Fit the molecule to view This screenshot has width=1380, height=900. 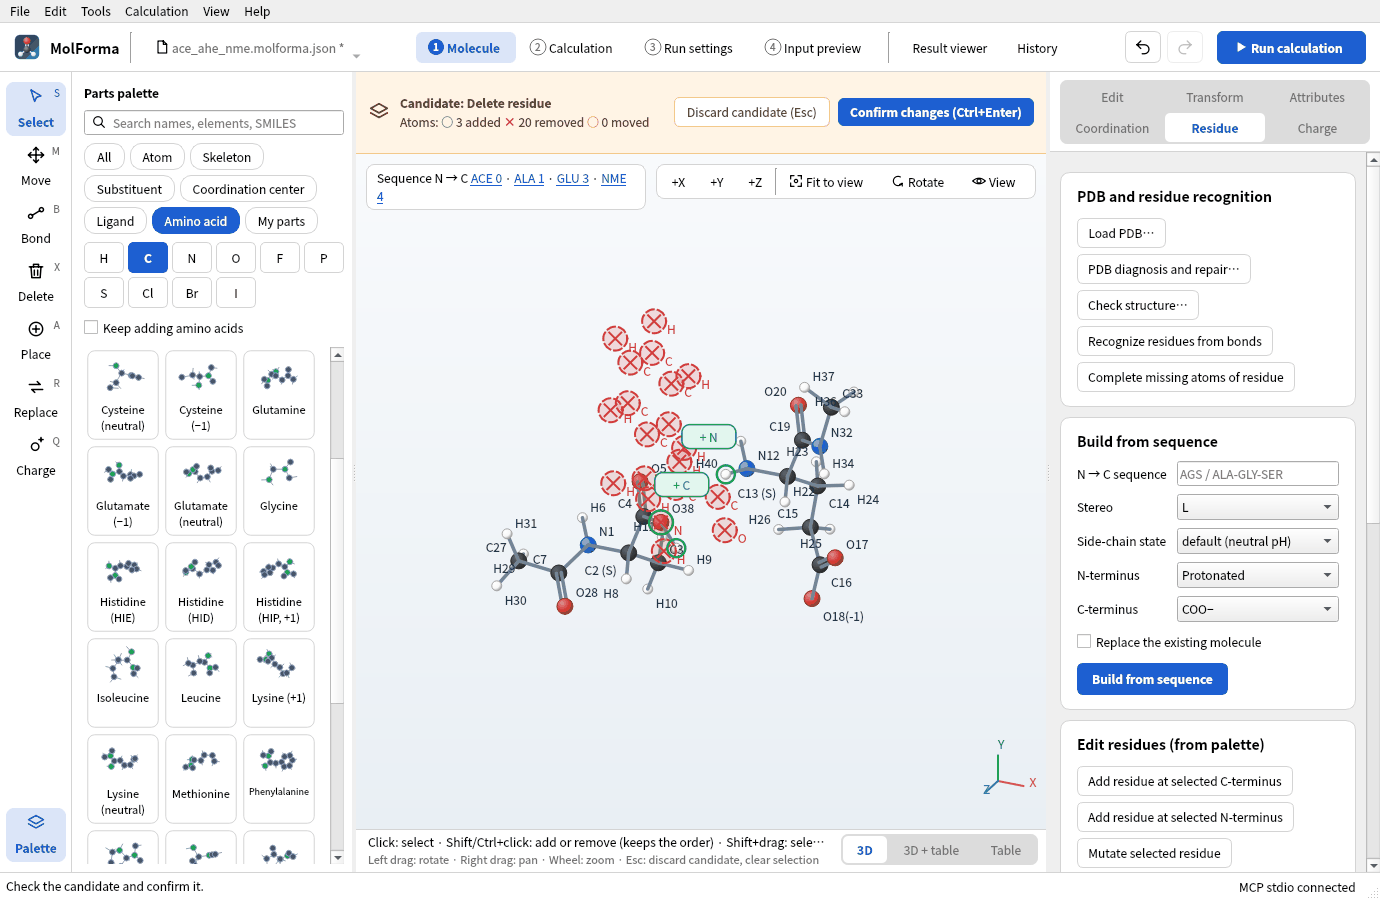click(826, 182)
